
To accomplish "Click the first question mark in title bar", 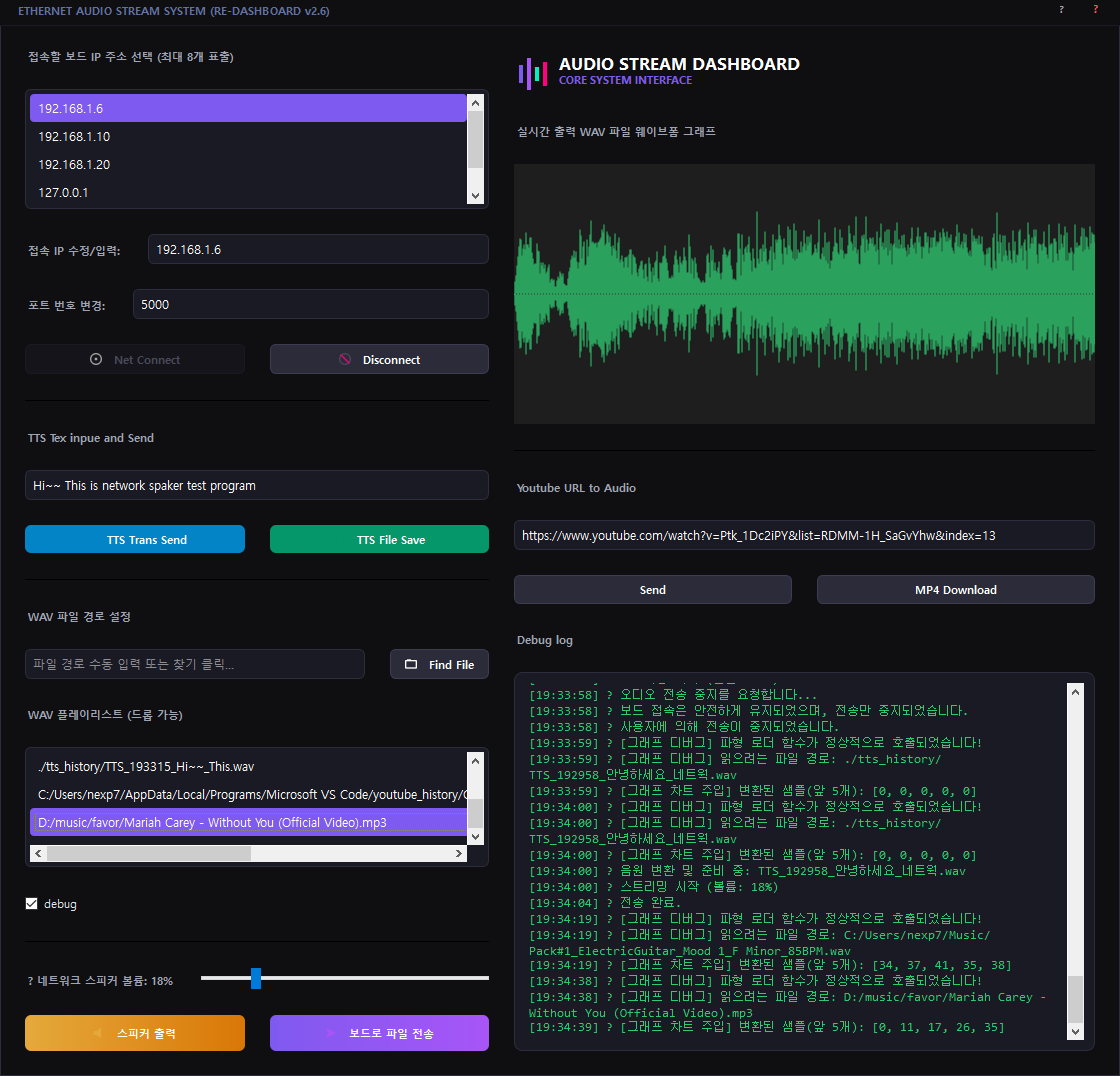I will (x=1061, y=10).
